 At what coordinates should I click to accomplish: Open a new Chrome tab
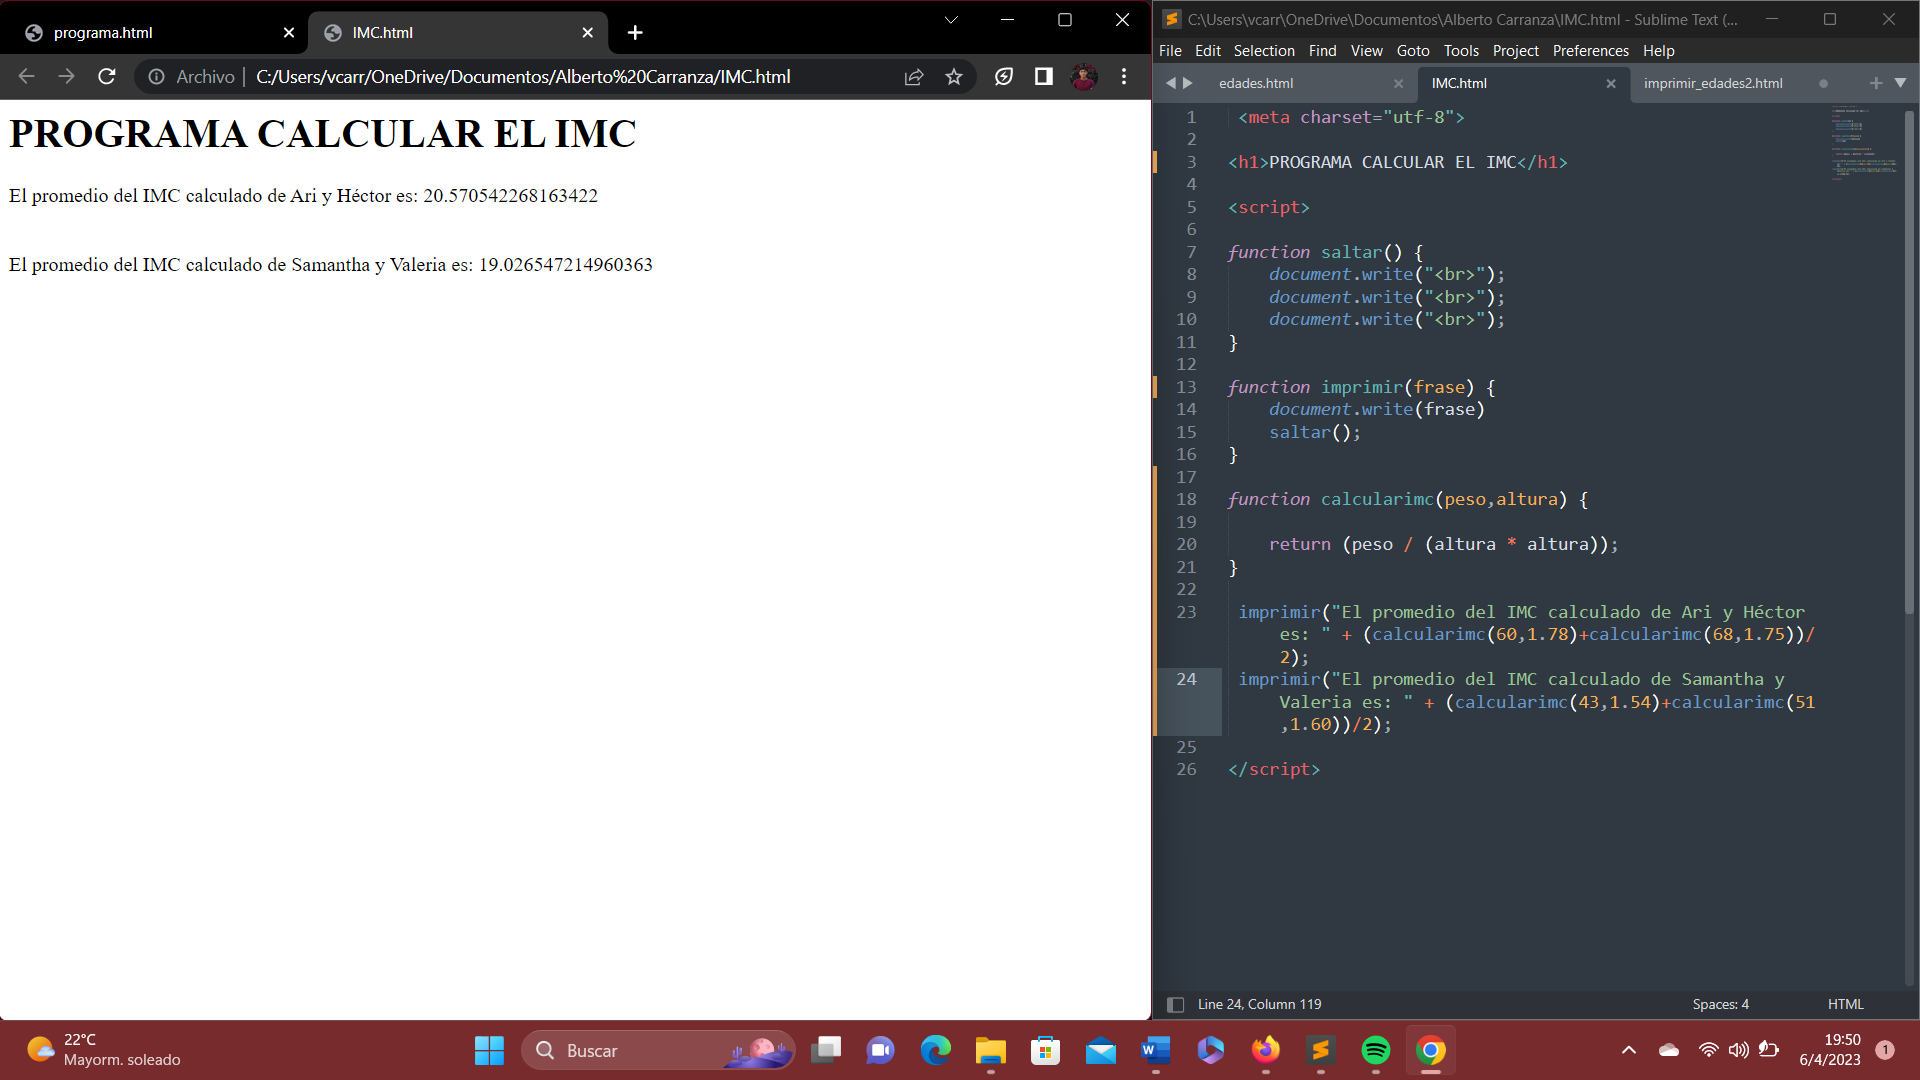click(x=635, y=33)
